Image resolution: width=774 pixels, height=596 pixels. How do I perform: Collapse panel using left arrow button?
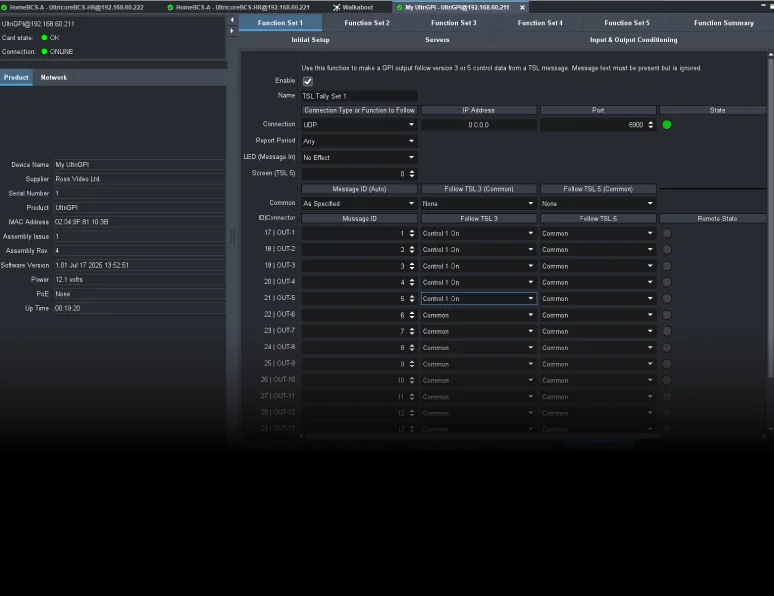[232, 20]
